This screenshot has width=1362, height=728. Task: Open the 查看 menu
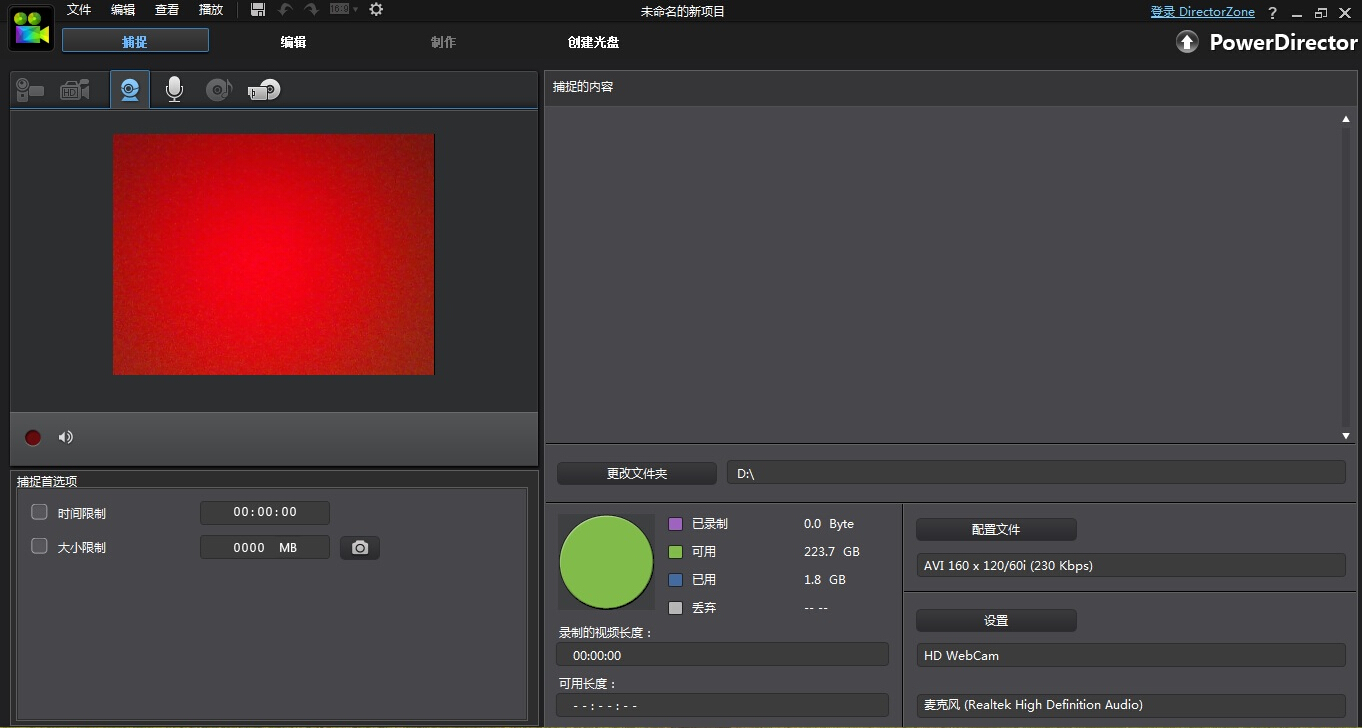[167, 10]
